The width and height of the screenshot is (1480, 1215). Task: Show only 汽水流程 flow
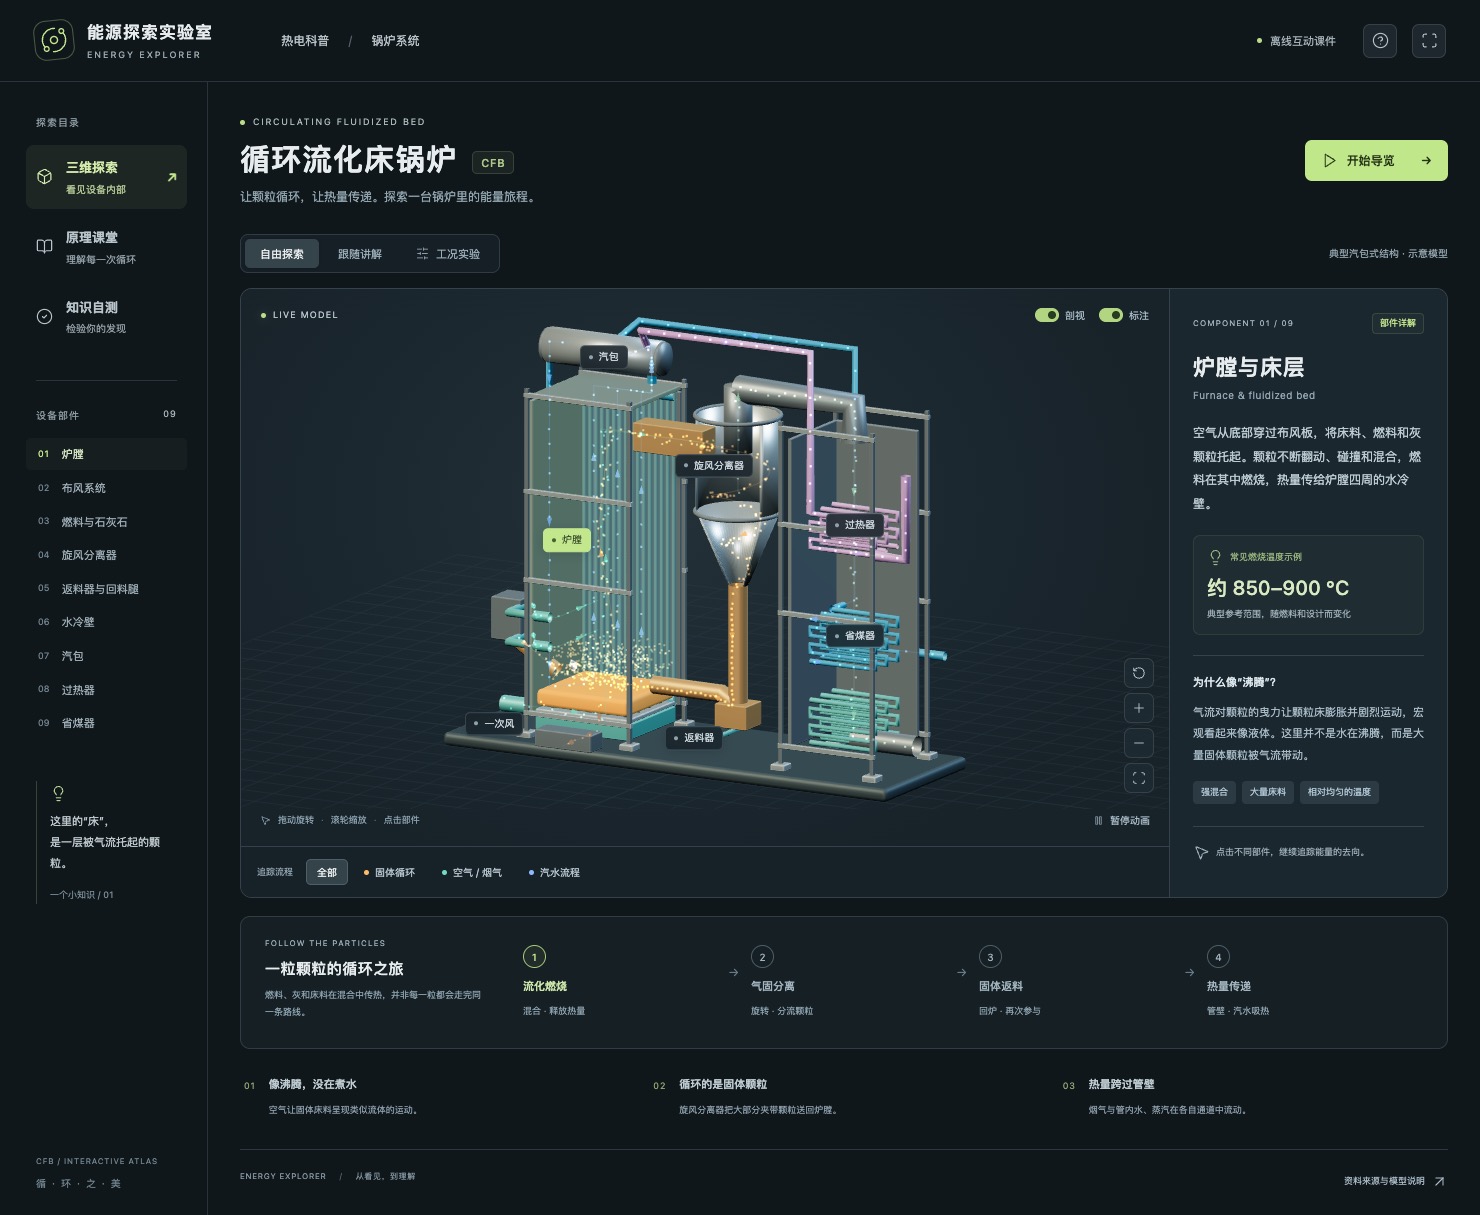[x=554, y=873]
